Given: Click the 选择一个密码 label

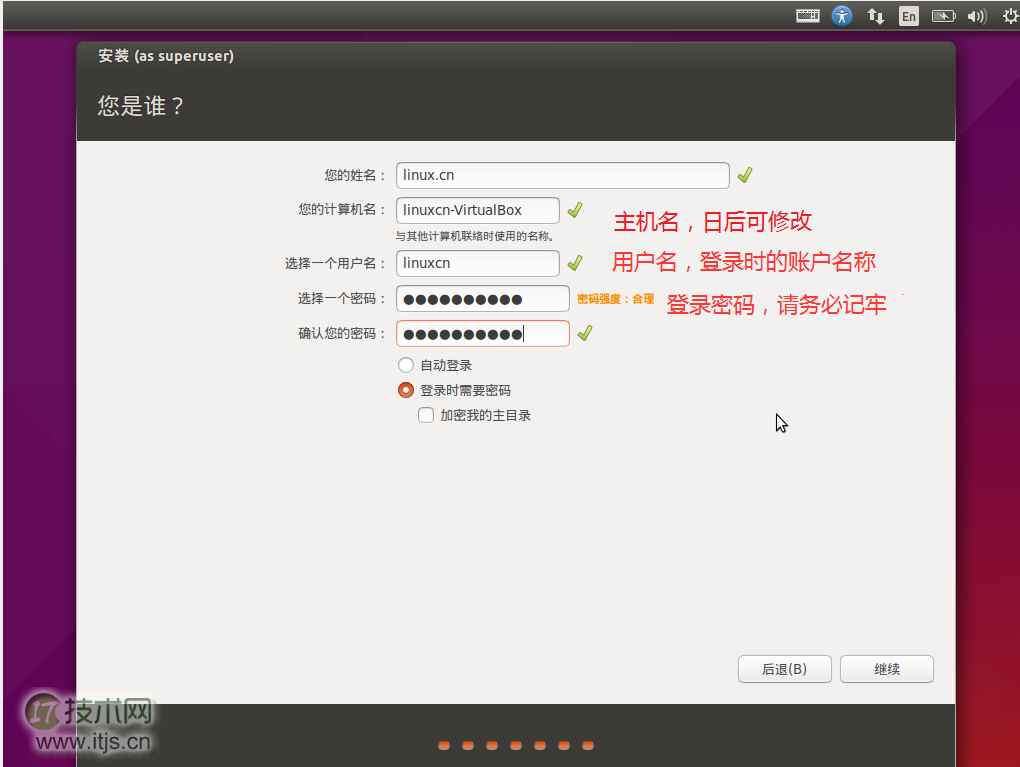Looking at the screenshot, I should (x=342, y=299).
